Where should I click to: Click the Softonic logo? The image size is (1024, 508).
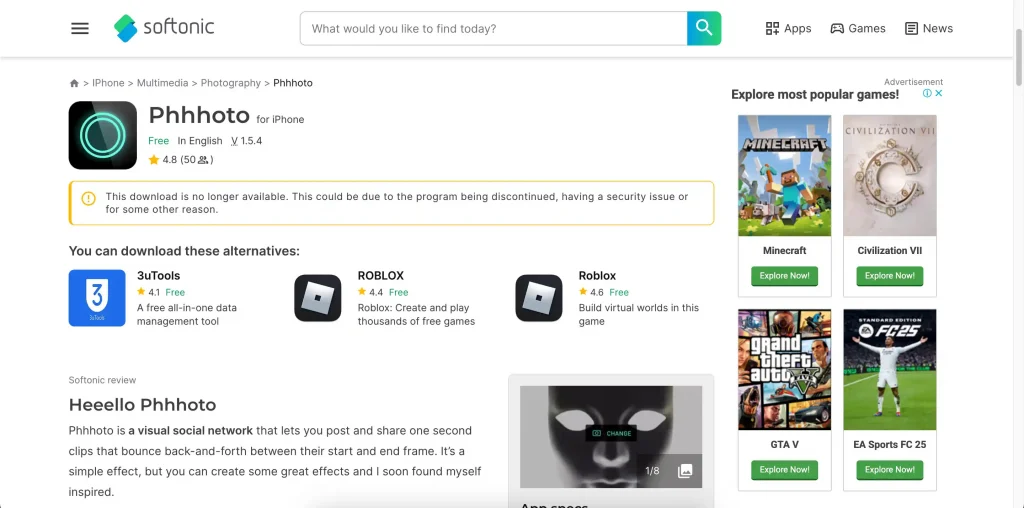[x=164, y=28]
